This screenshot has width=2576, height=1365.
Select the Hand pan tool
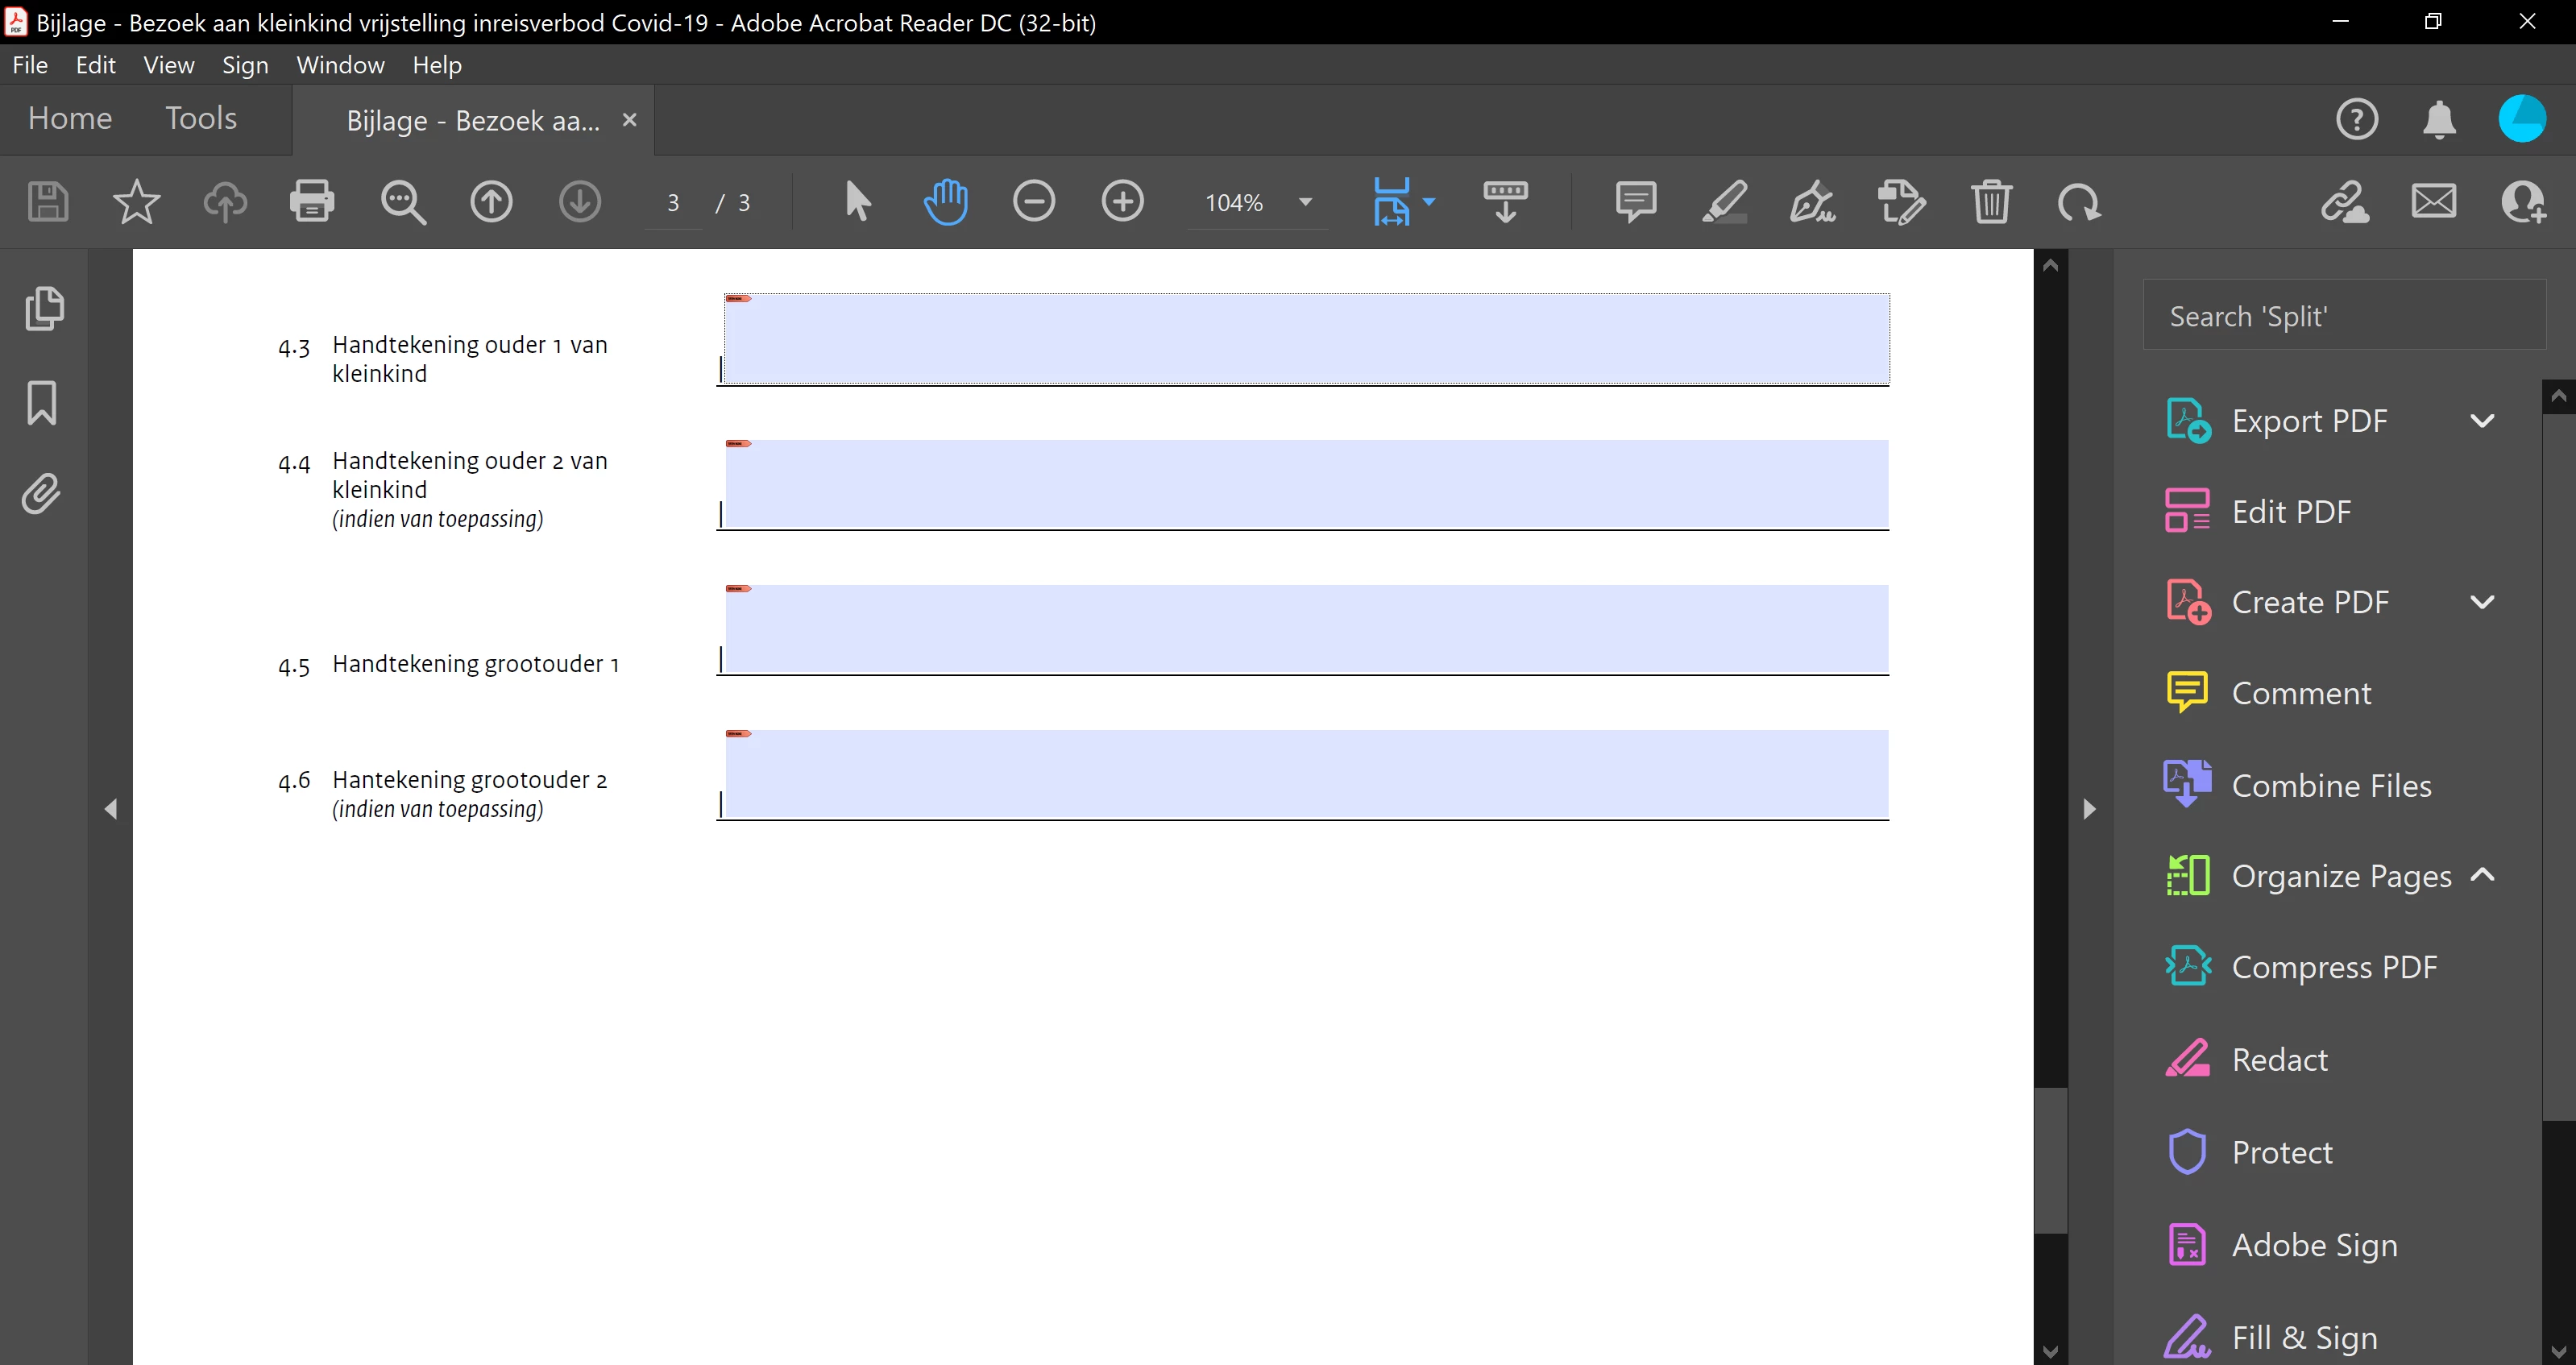click(945, 201)
